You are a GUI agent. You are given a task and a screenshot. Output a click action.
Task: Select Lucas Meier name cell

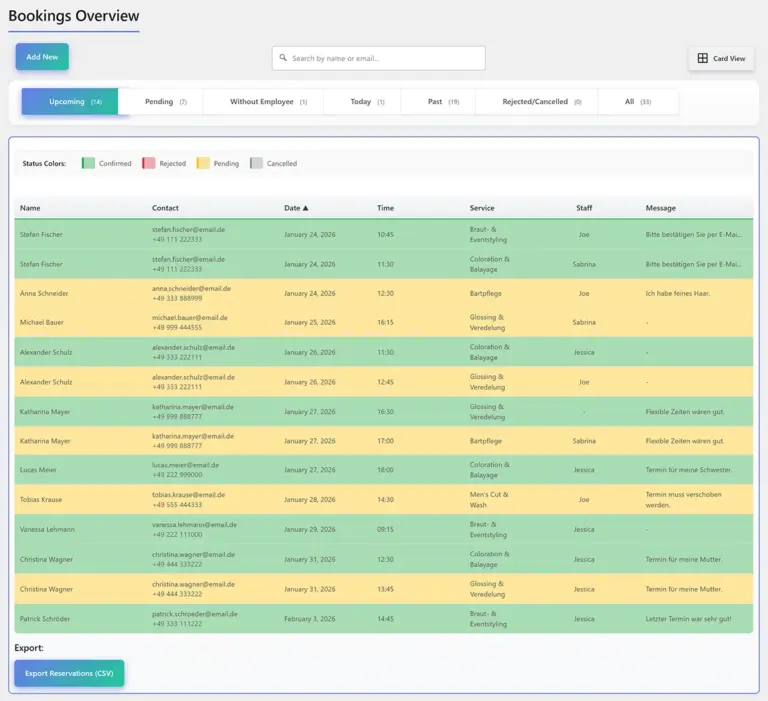[x=38, y=470]
